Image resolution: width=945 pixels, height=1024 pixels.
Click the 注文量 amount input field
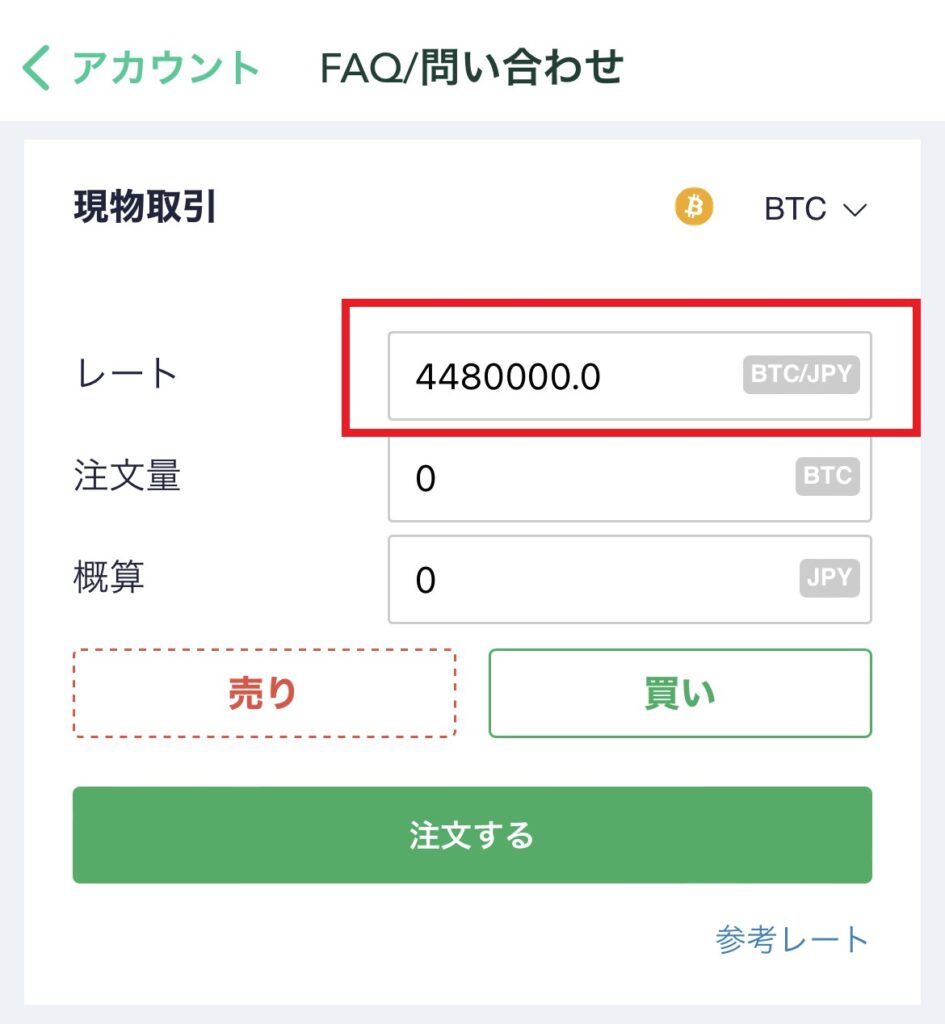(630, 478)
